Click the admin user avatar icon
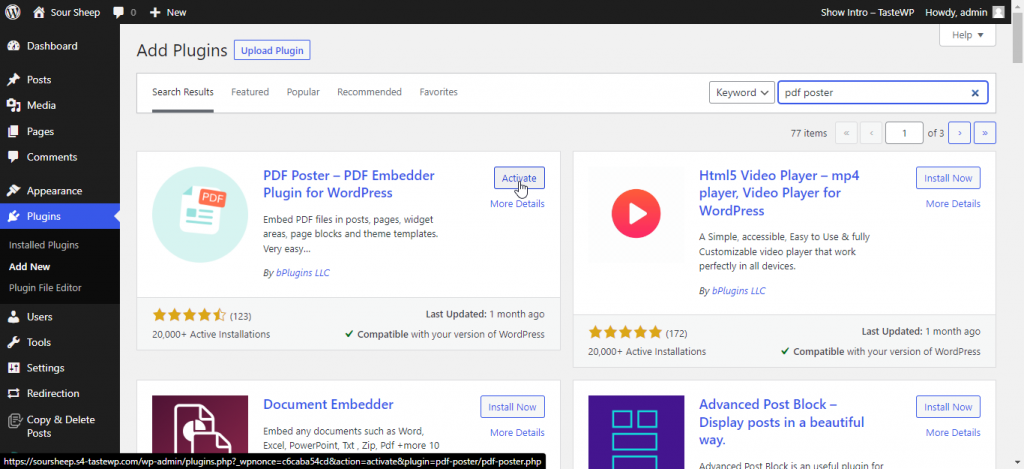The height and width of the screenshot is (469, 1024). (x=999, y=12)
